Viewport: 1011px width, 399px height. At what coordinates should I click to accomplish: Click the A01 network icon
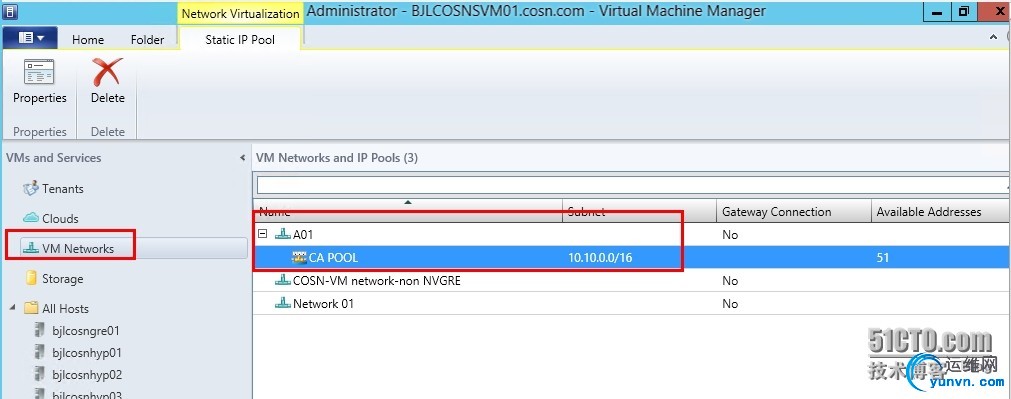tap(282, 235)
